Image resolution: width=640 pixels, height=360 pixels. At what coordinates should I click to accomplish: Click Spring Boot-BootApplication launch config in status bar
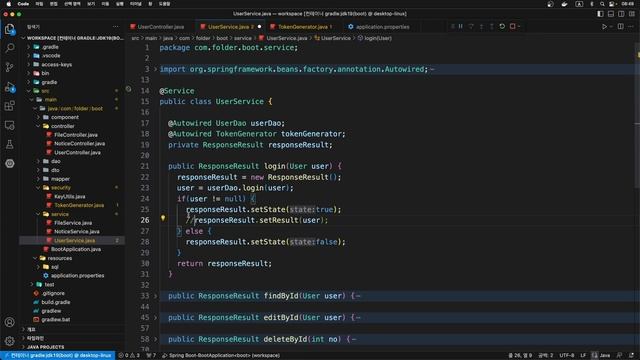(x=221, y=356)
